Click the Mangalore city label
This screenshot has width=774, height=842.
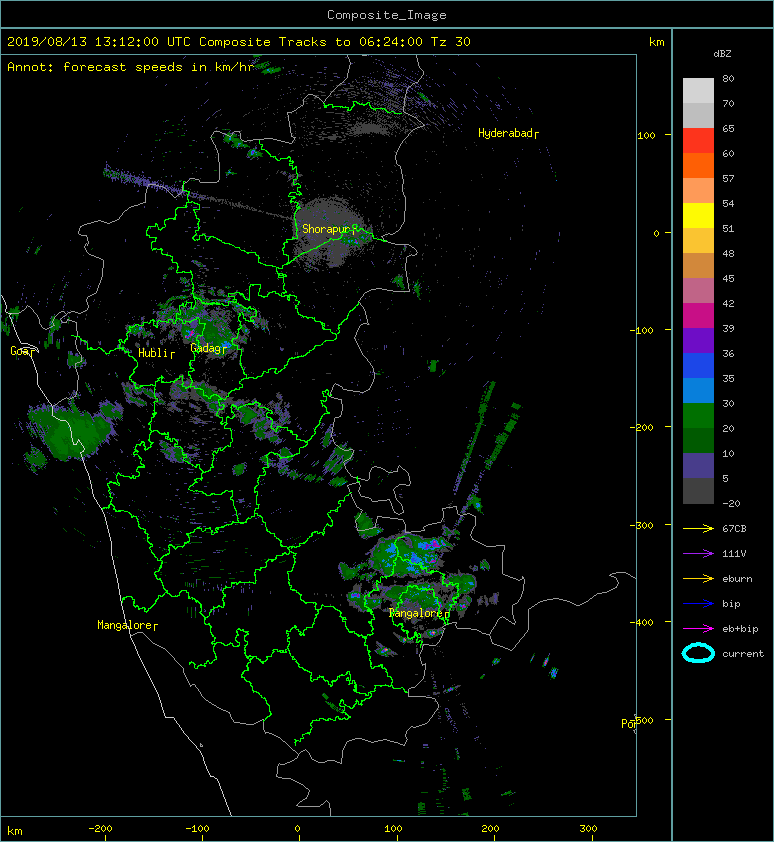click(125, 625)
